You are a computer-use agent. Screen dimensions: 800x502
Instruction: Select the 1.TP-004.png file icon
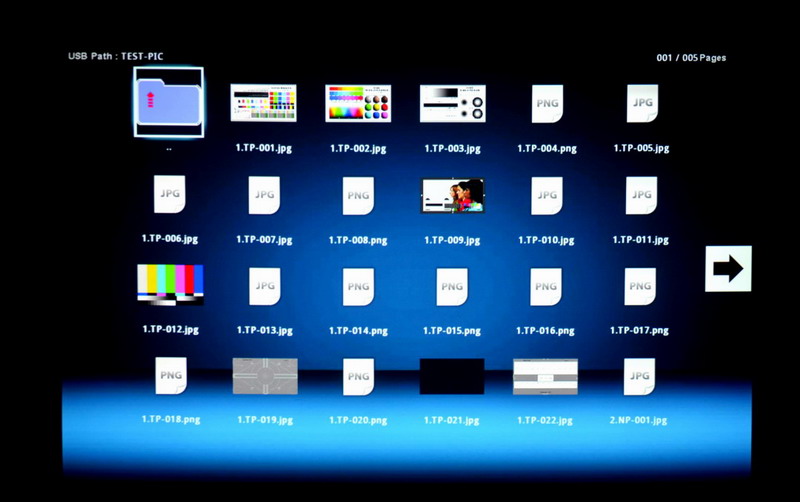pos(547,103)
